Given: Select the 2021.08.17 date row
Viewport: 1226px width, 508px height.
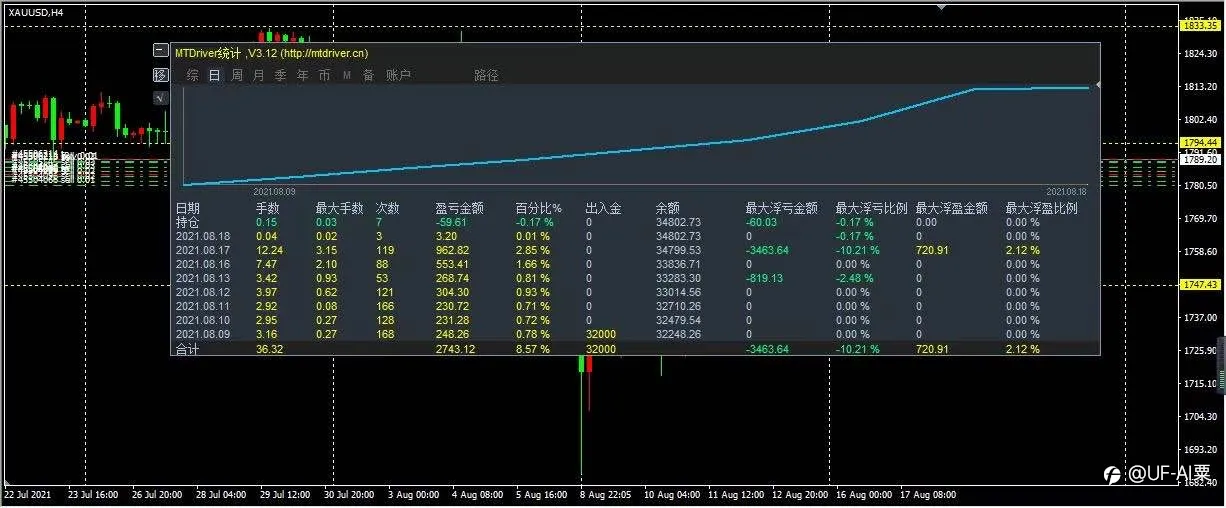Looking at the screenshot, I should pos(637,250).
